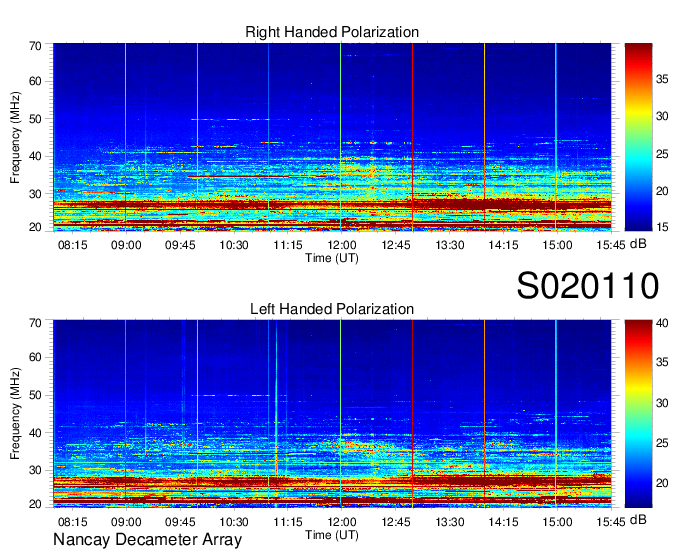
Task: Click the 'Right Handed Polarization' plot title
Action: pos(332,32)
